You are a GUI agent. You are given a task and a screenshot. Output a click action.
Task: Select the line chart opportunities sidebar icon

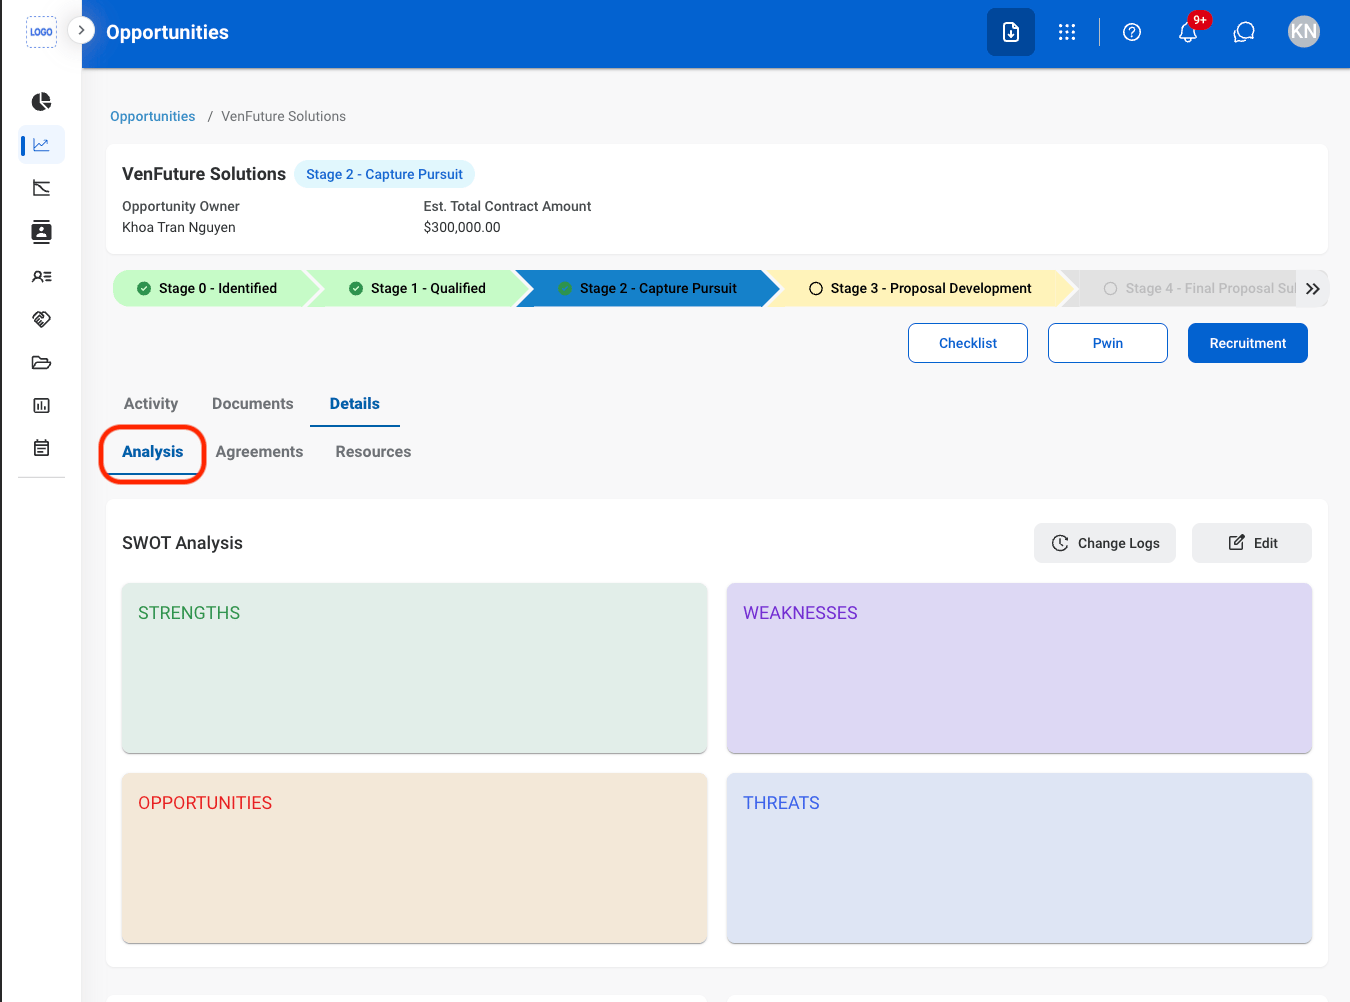coord(41,145)
